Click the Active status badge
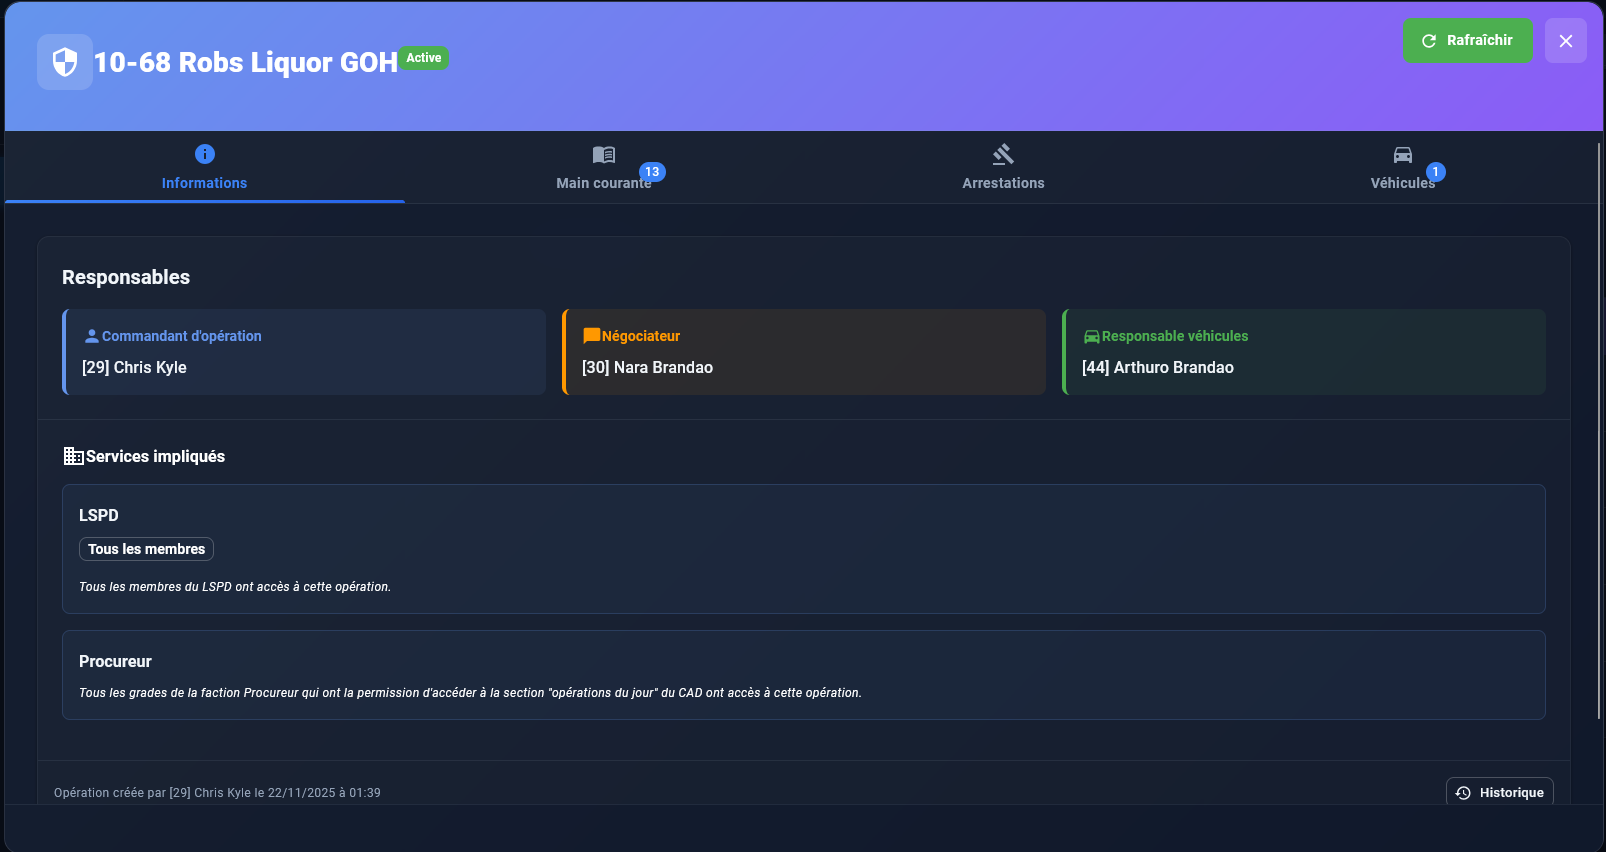 424,58
